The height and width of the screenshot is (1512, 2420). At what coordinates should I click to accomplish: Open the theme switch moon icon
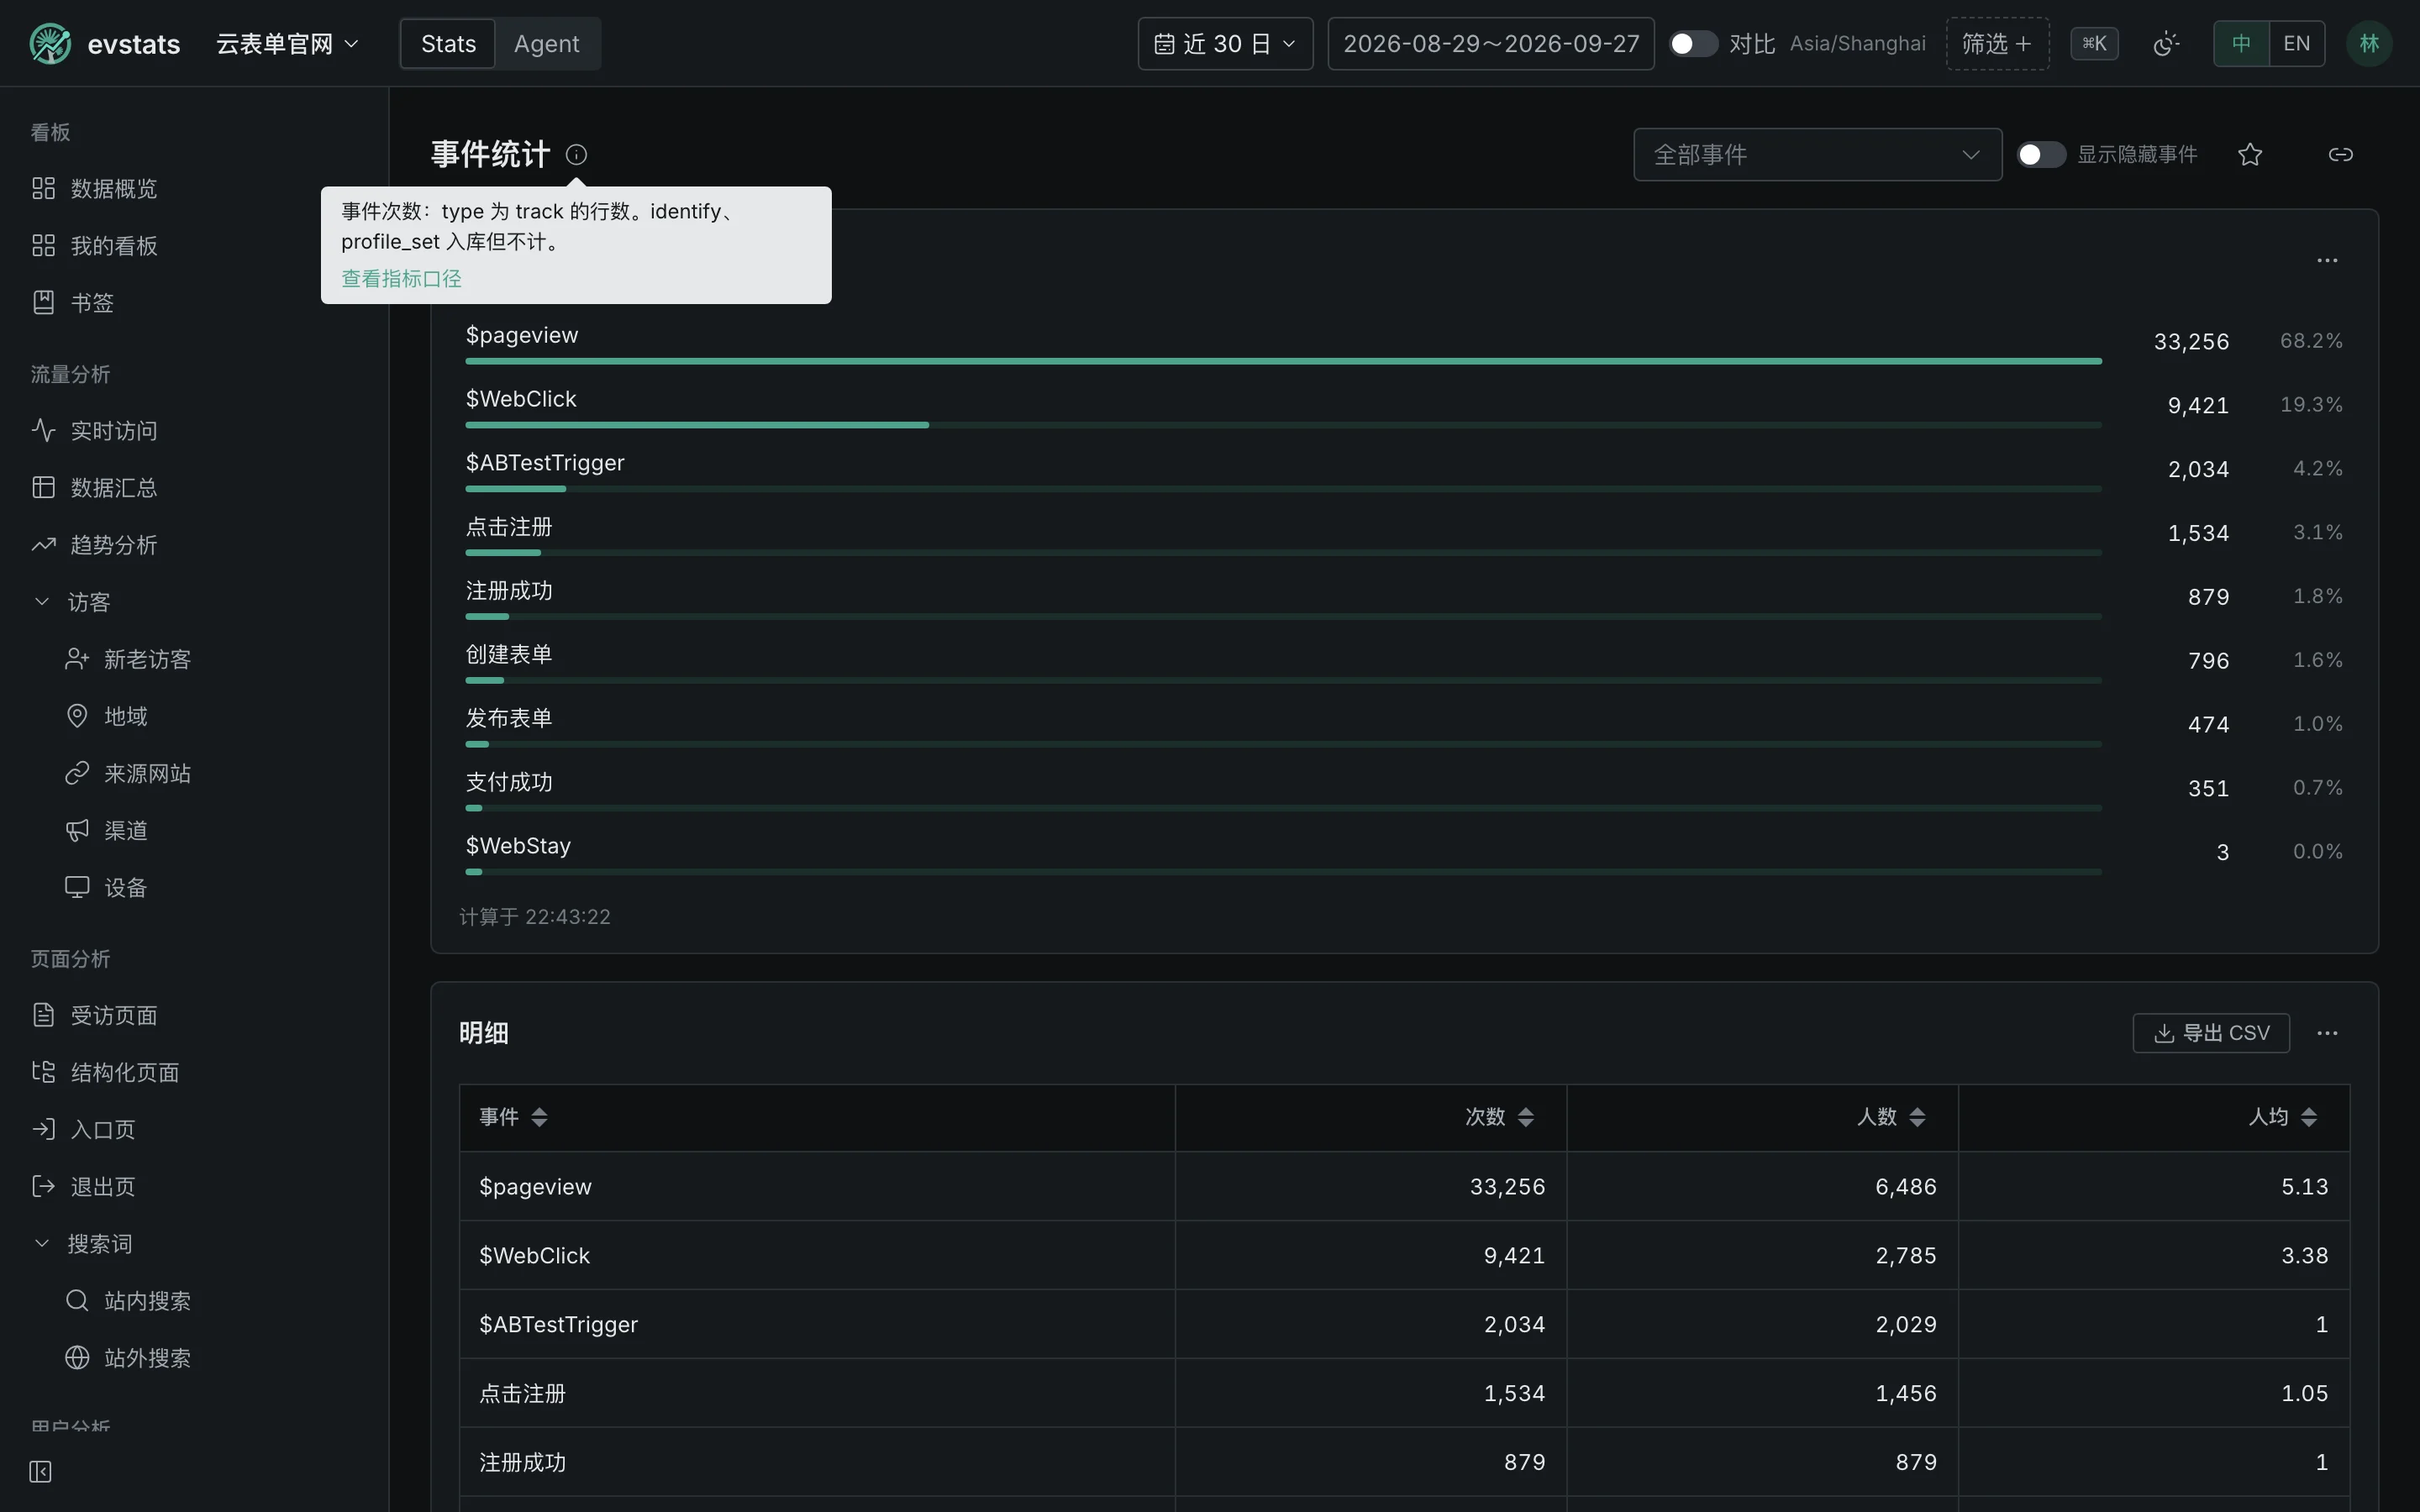click(x=2165, y=44)
